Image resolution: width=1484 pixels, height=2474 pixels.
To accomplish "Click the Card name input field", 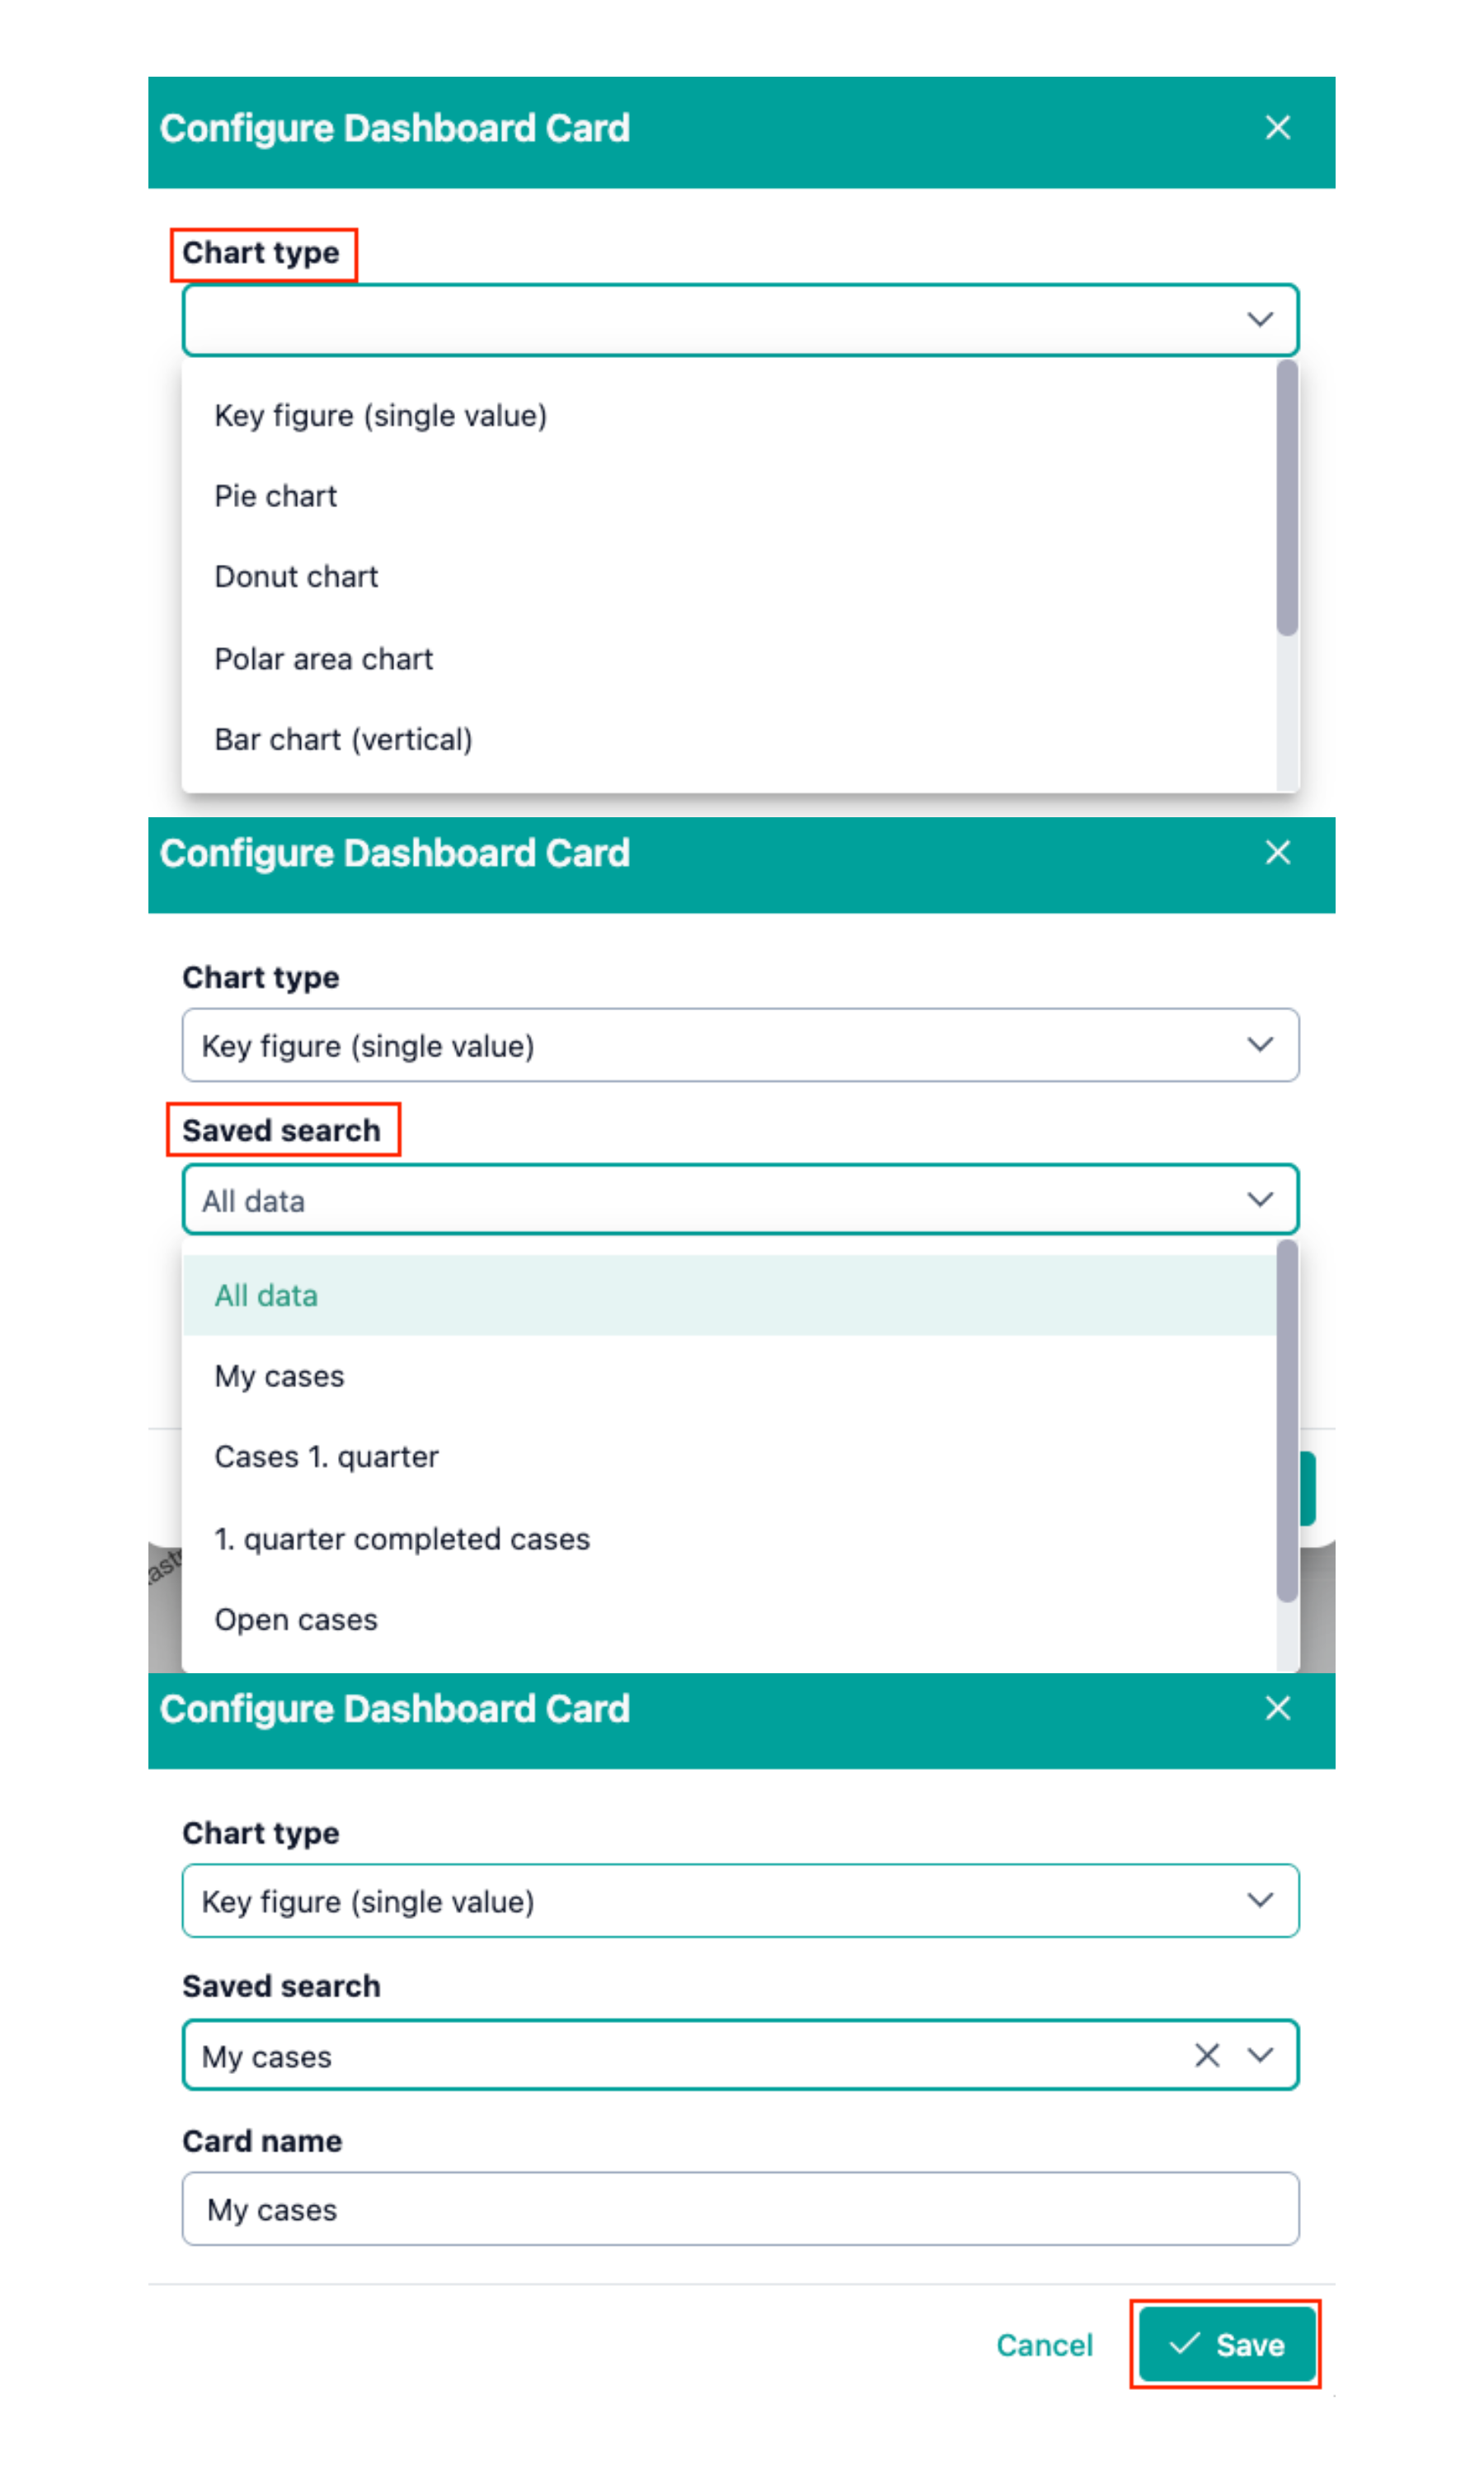I will 740,2208.
